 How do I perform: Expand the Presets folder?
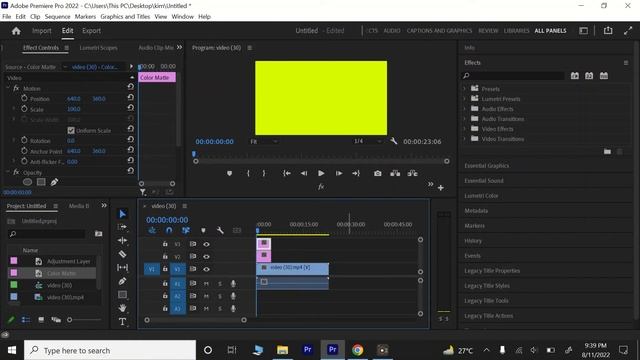point(464,88)
